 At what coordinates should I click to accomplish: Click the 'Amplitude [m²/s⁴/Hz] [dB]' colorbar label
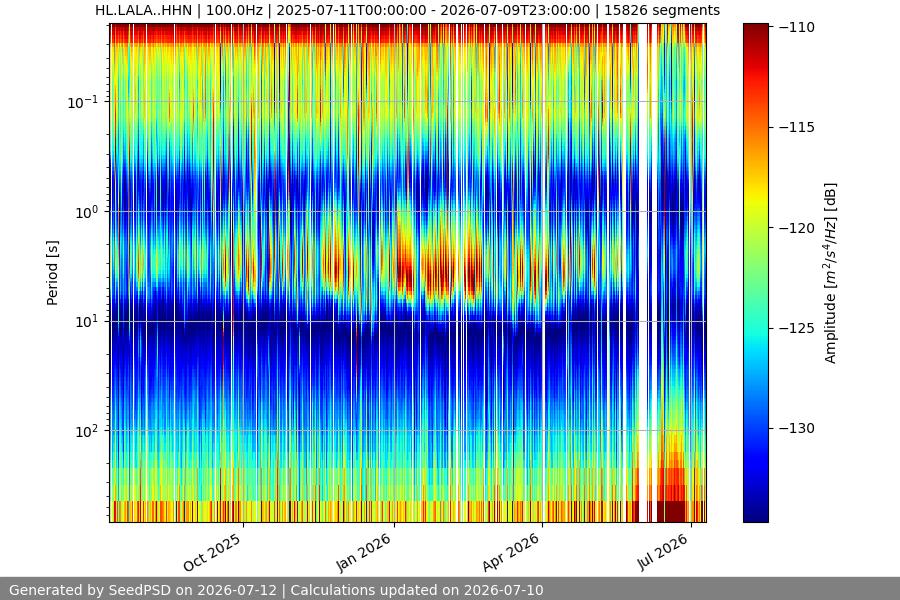click(831, 273)
